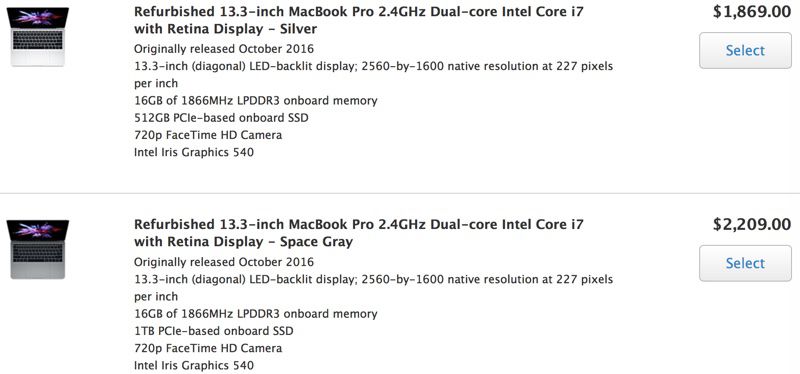The width and height of the screenshot is (800, 374).
Task: Click the 1TB PCIe-based onboard SSD line
Action: click(x=214, y=331)
